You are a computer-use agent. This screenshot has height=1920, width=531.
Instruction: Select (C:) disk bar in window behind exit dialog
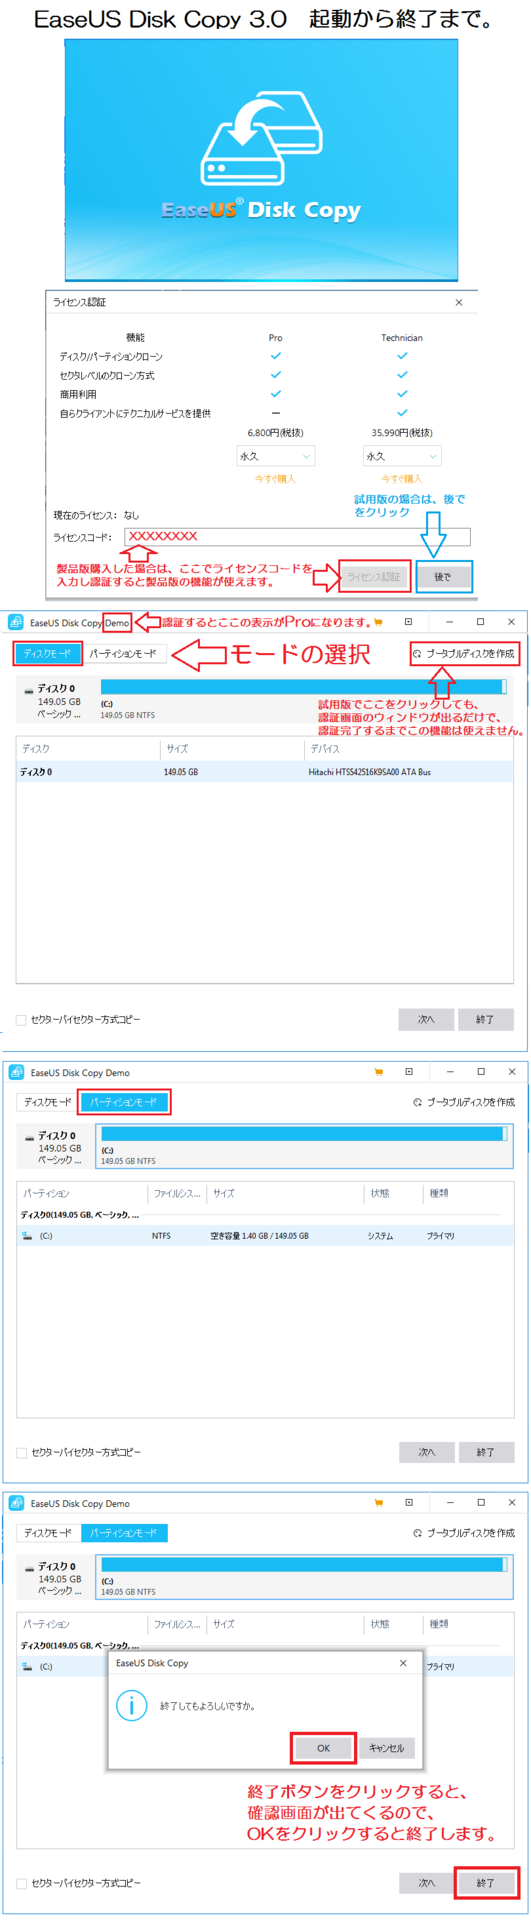pyautogui.click(x=304, y=1577)
